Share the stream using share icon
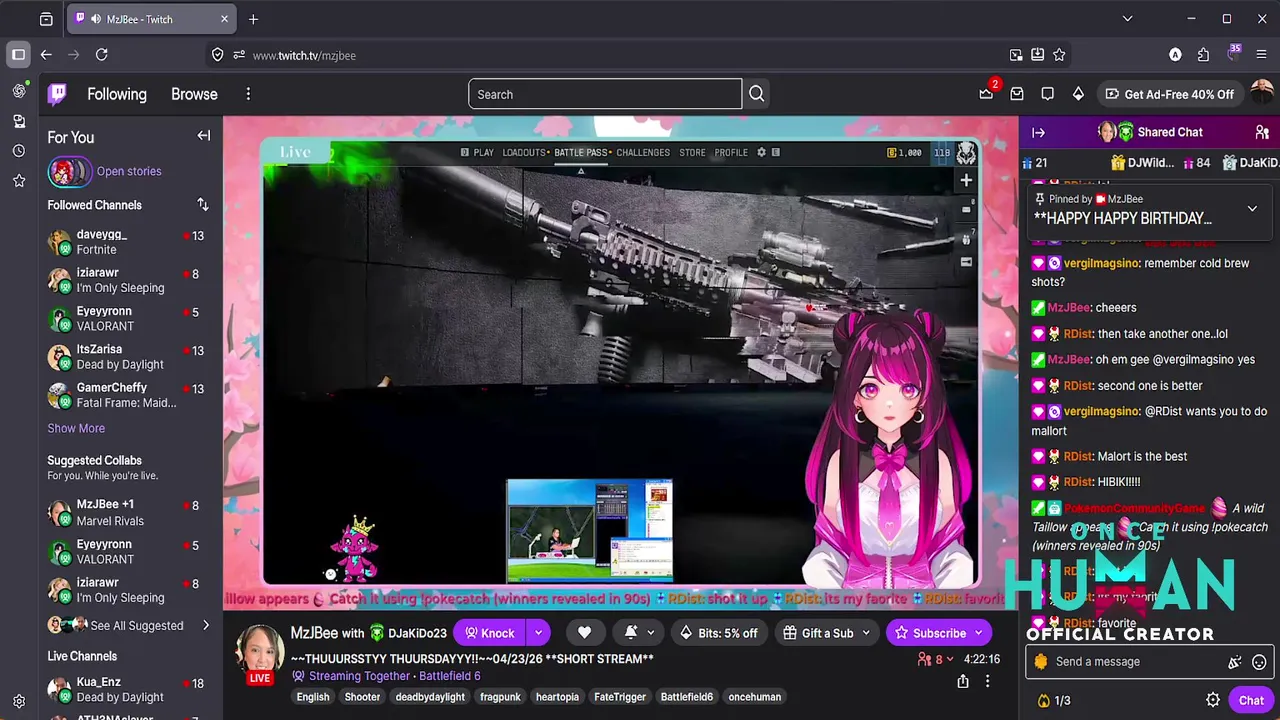1280x720 pixels. pos(962,681)
